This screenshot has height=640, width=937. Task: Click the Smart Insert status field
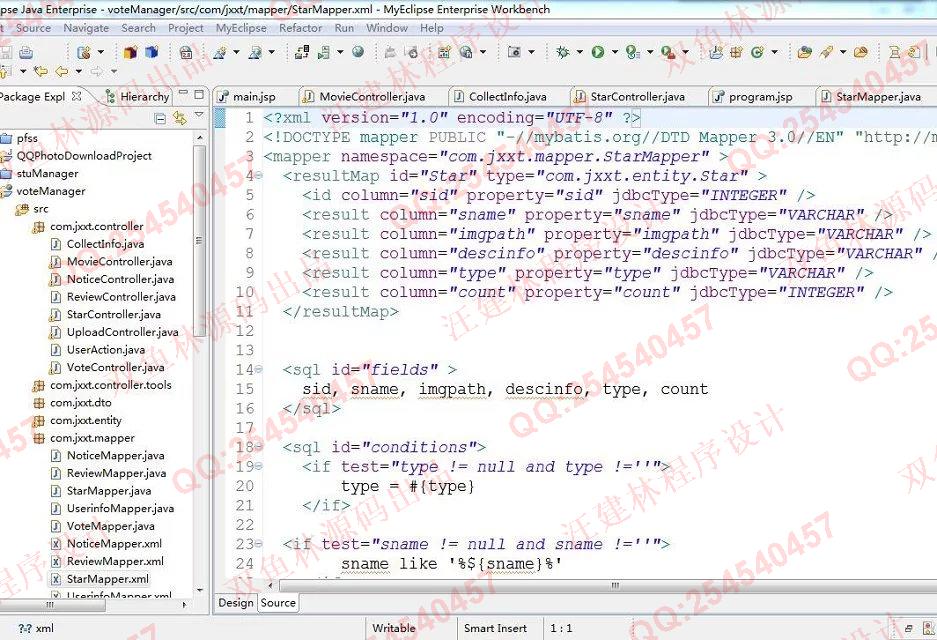point(495,628)
